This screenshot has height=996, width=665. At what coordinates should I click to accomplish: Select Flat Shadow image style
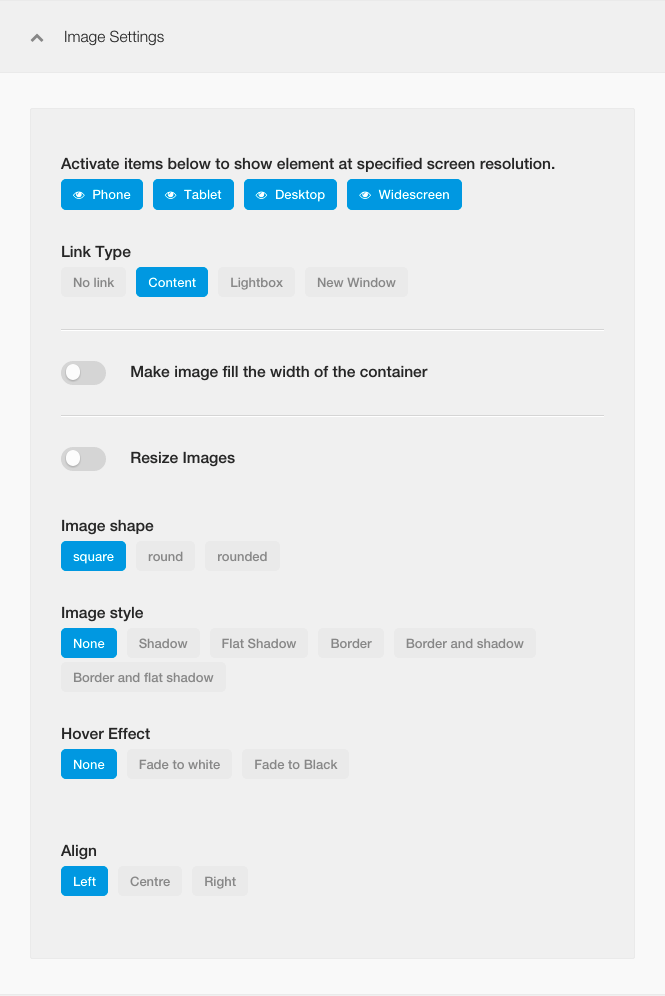(259, 643)
